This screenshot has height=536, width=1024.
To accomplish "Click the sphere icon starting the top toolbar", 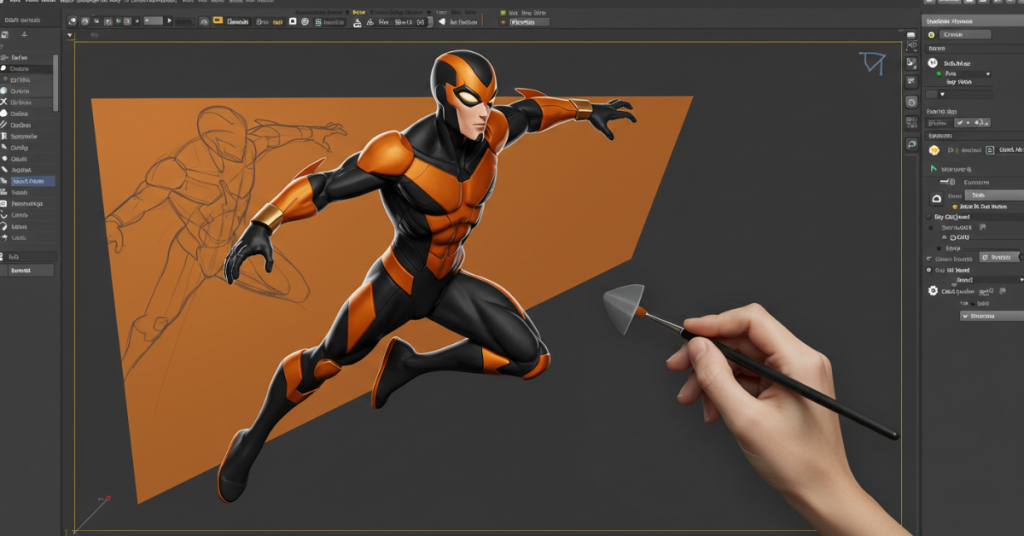I will point(72,22).
